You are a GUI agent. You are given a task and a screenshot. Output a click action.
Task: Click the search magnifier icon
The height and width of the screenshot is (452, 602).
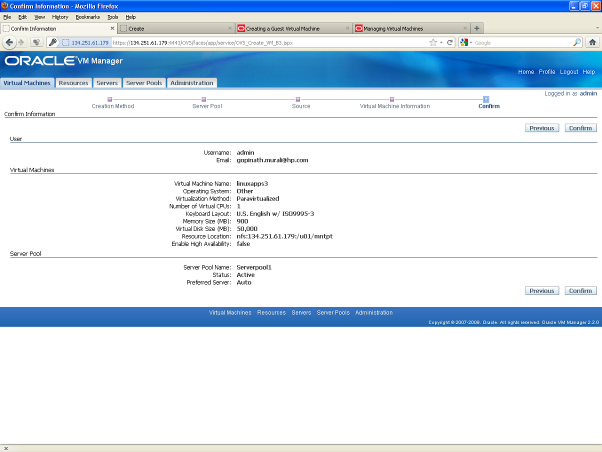(577, 43)
